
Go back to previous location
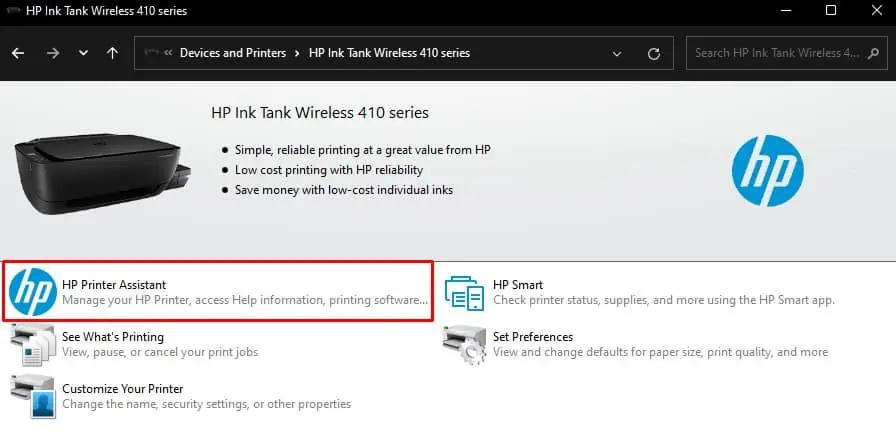20,53
